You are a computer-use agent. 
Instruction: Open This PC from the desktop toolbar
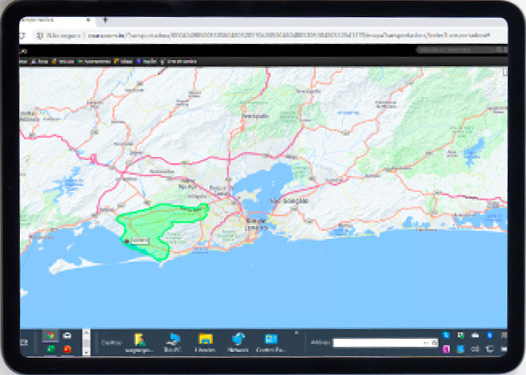(x=172, y=342)
